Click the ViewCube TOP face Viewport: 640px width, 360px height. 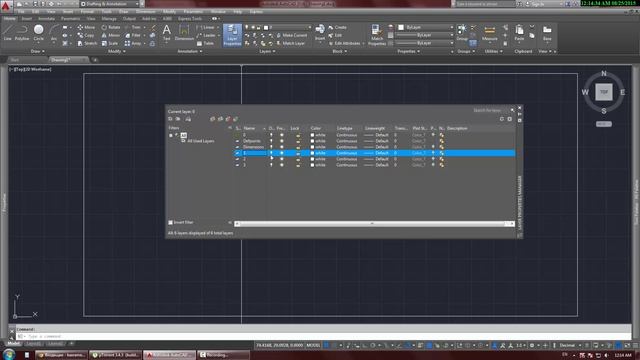(x=604, y=92)
